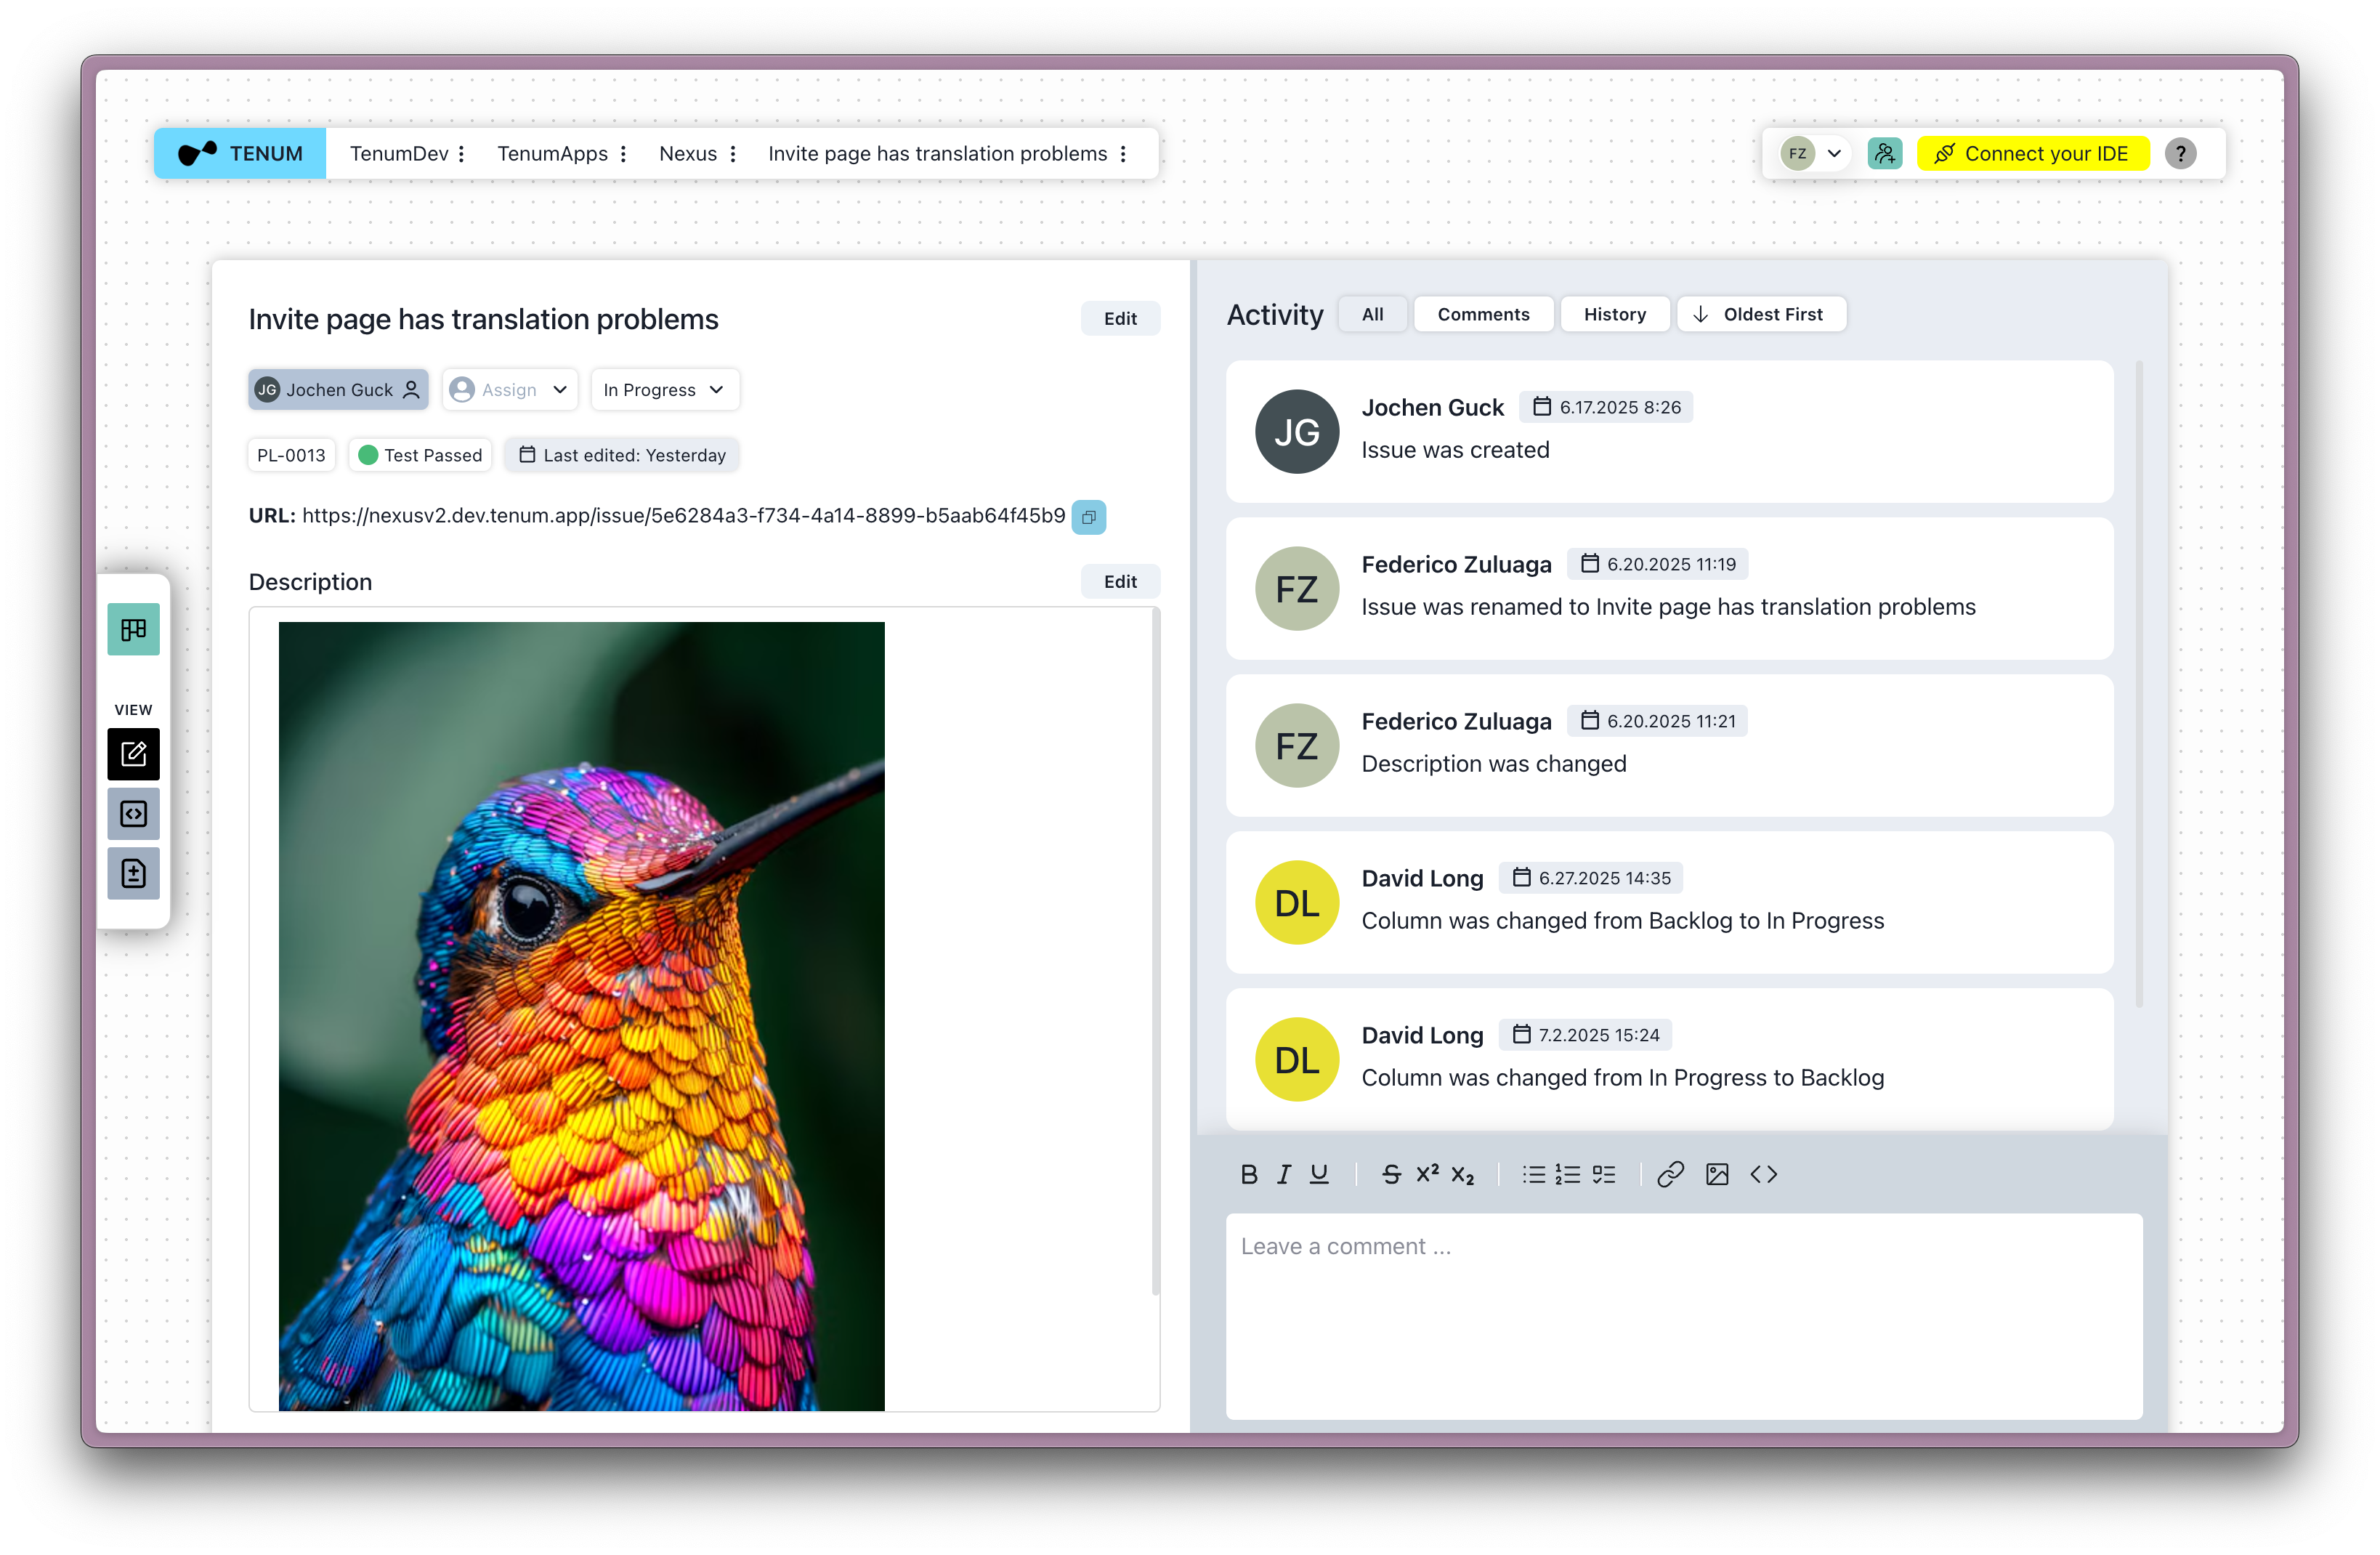The image size is (2380, 1555).
Task: Switch to the Comments activity tab
Action: click(1482, 314)
